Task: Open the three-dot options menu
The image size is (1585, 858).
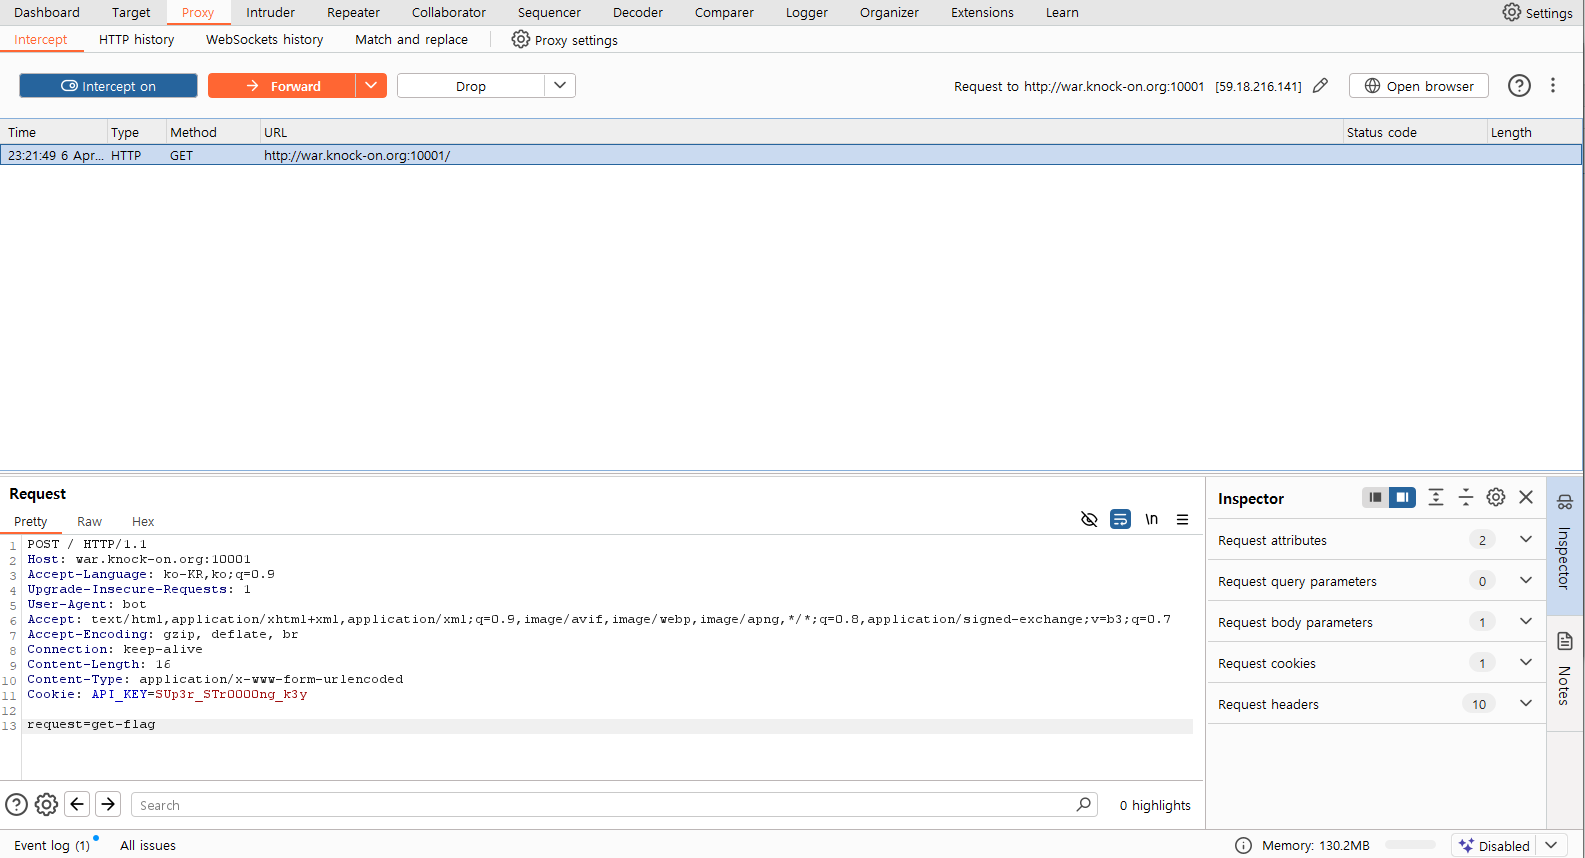Action: click(1553, 86)
